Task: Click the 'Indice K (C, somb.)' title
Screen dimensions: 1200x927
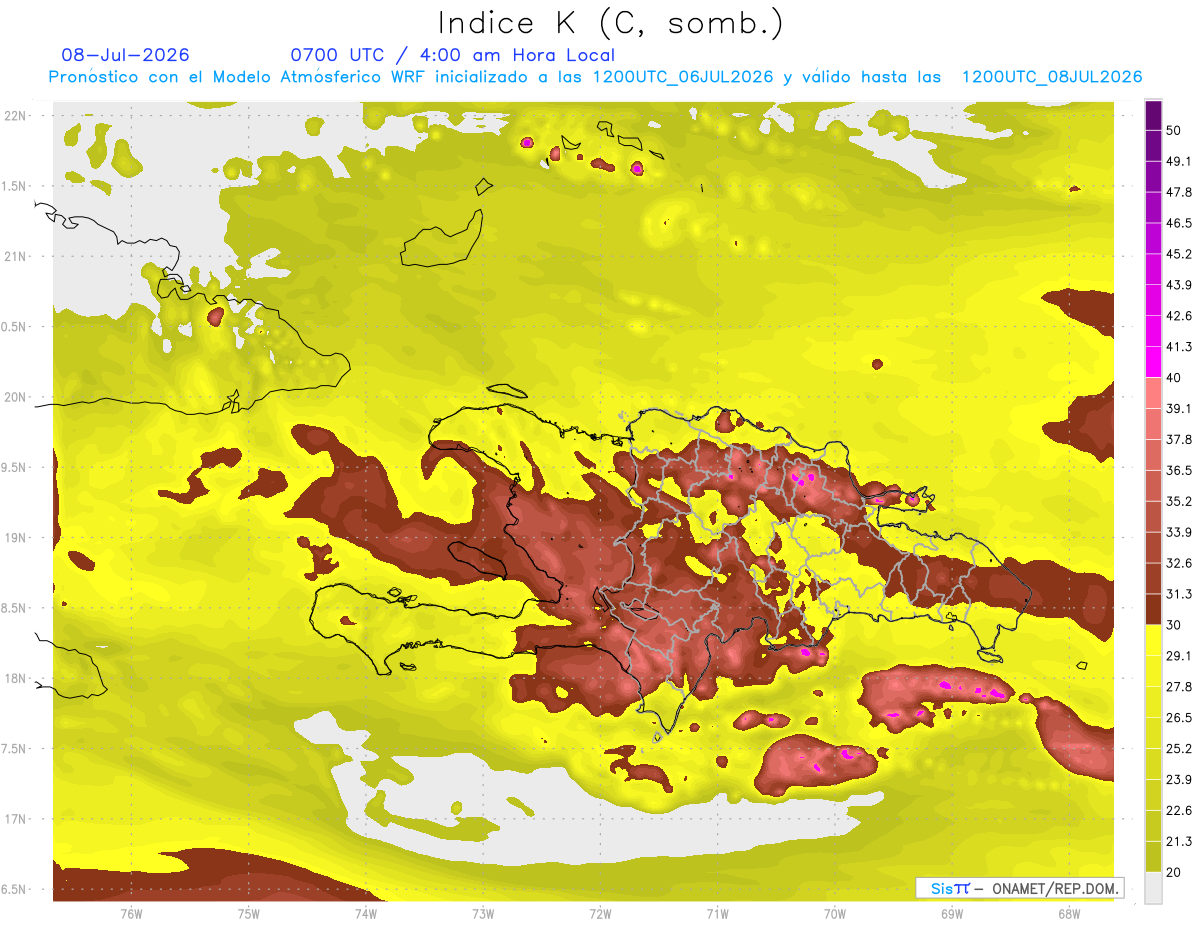Action: coord(611,24)
